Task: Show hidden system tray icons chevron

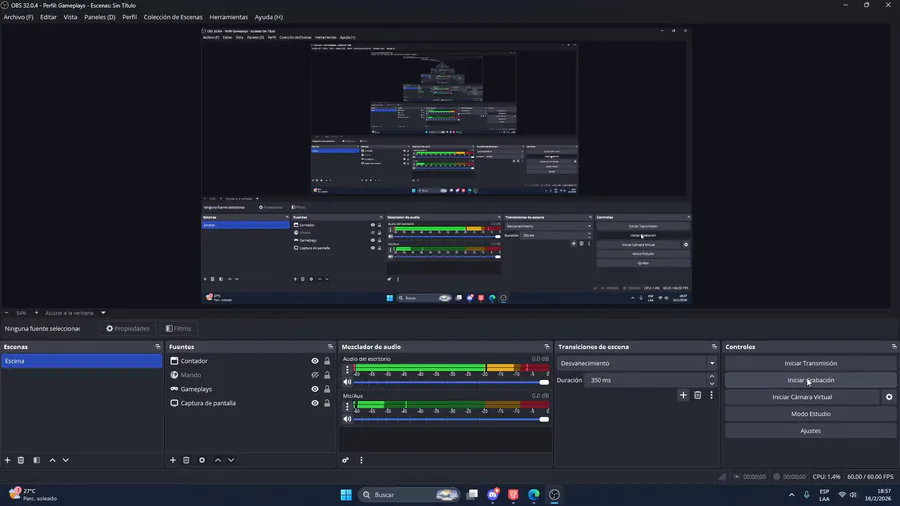Action: 792,495
